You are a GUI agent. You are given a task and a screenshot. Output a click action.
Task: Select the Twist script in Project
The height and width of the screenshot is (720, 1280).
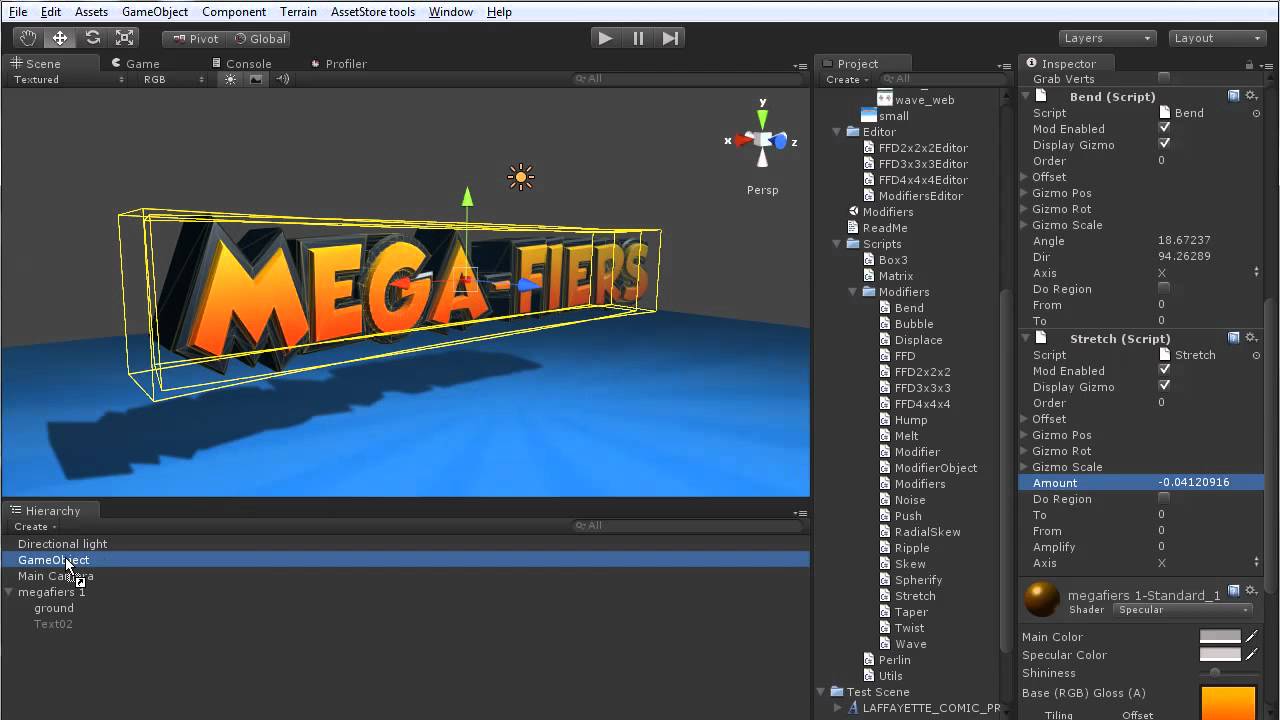click(908, 628)
